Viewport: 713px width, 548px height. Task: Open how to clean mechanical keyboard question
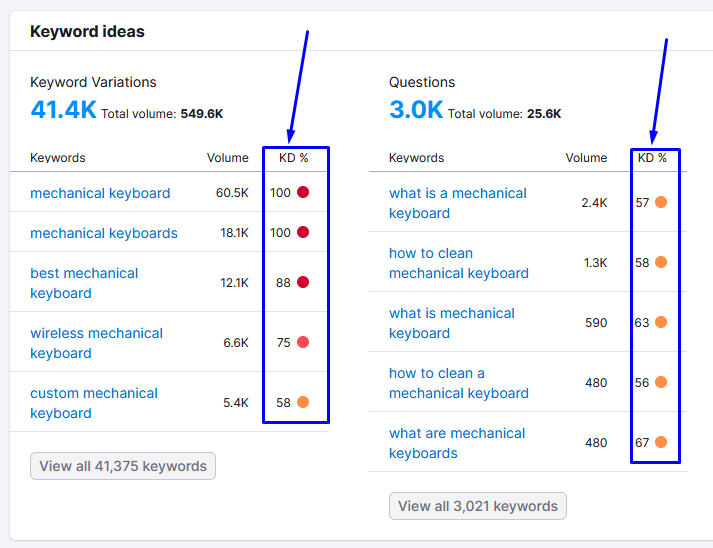point(459,263)
